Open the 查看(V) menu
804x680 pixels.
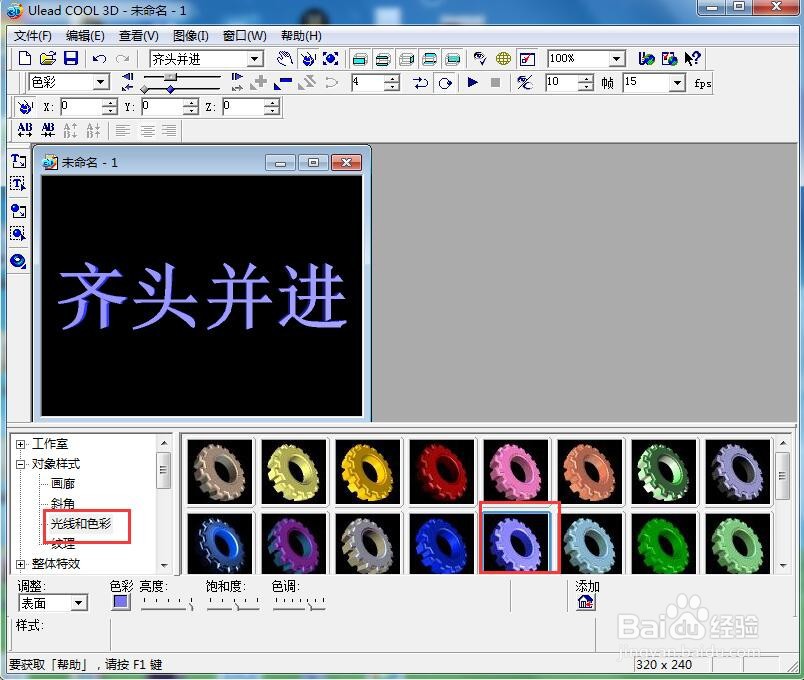click(138, 36)
